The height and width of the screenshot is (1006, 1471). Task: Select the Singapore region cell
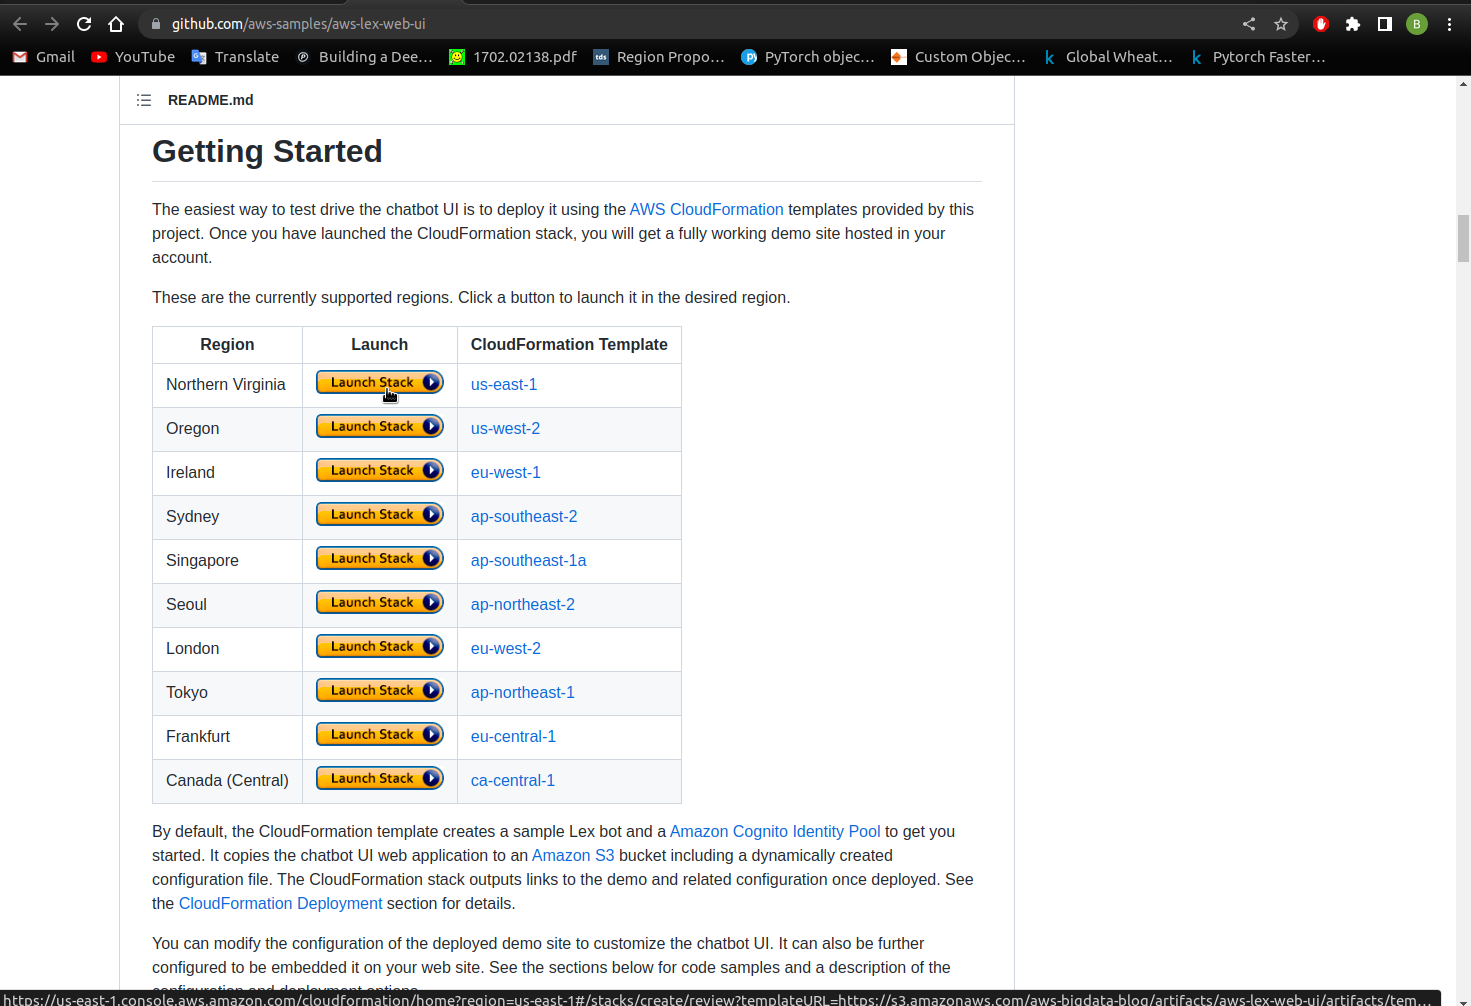pos(227,561)
